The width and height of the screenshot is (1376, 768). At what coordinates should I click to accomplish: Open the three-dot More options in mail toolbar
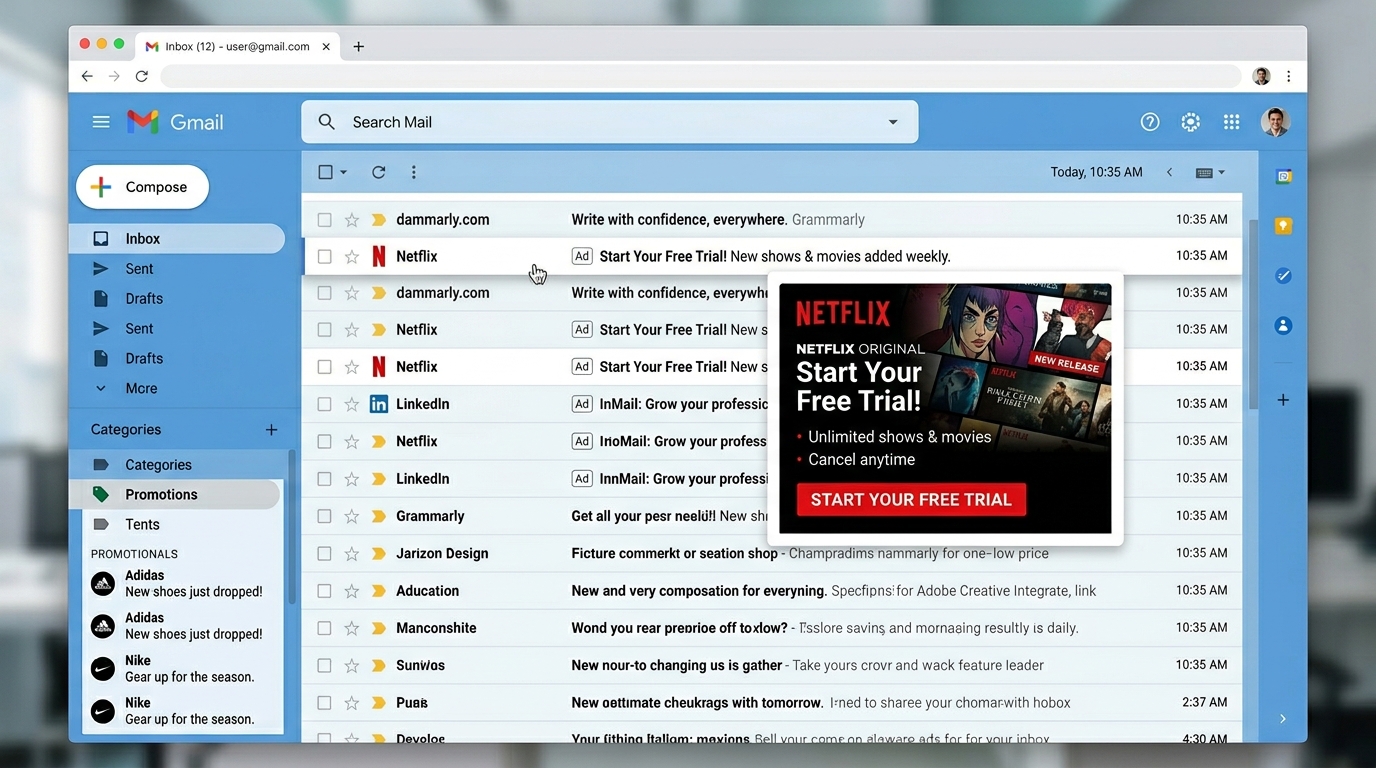coord(413,172)
